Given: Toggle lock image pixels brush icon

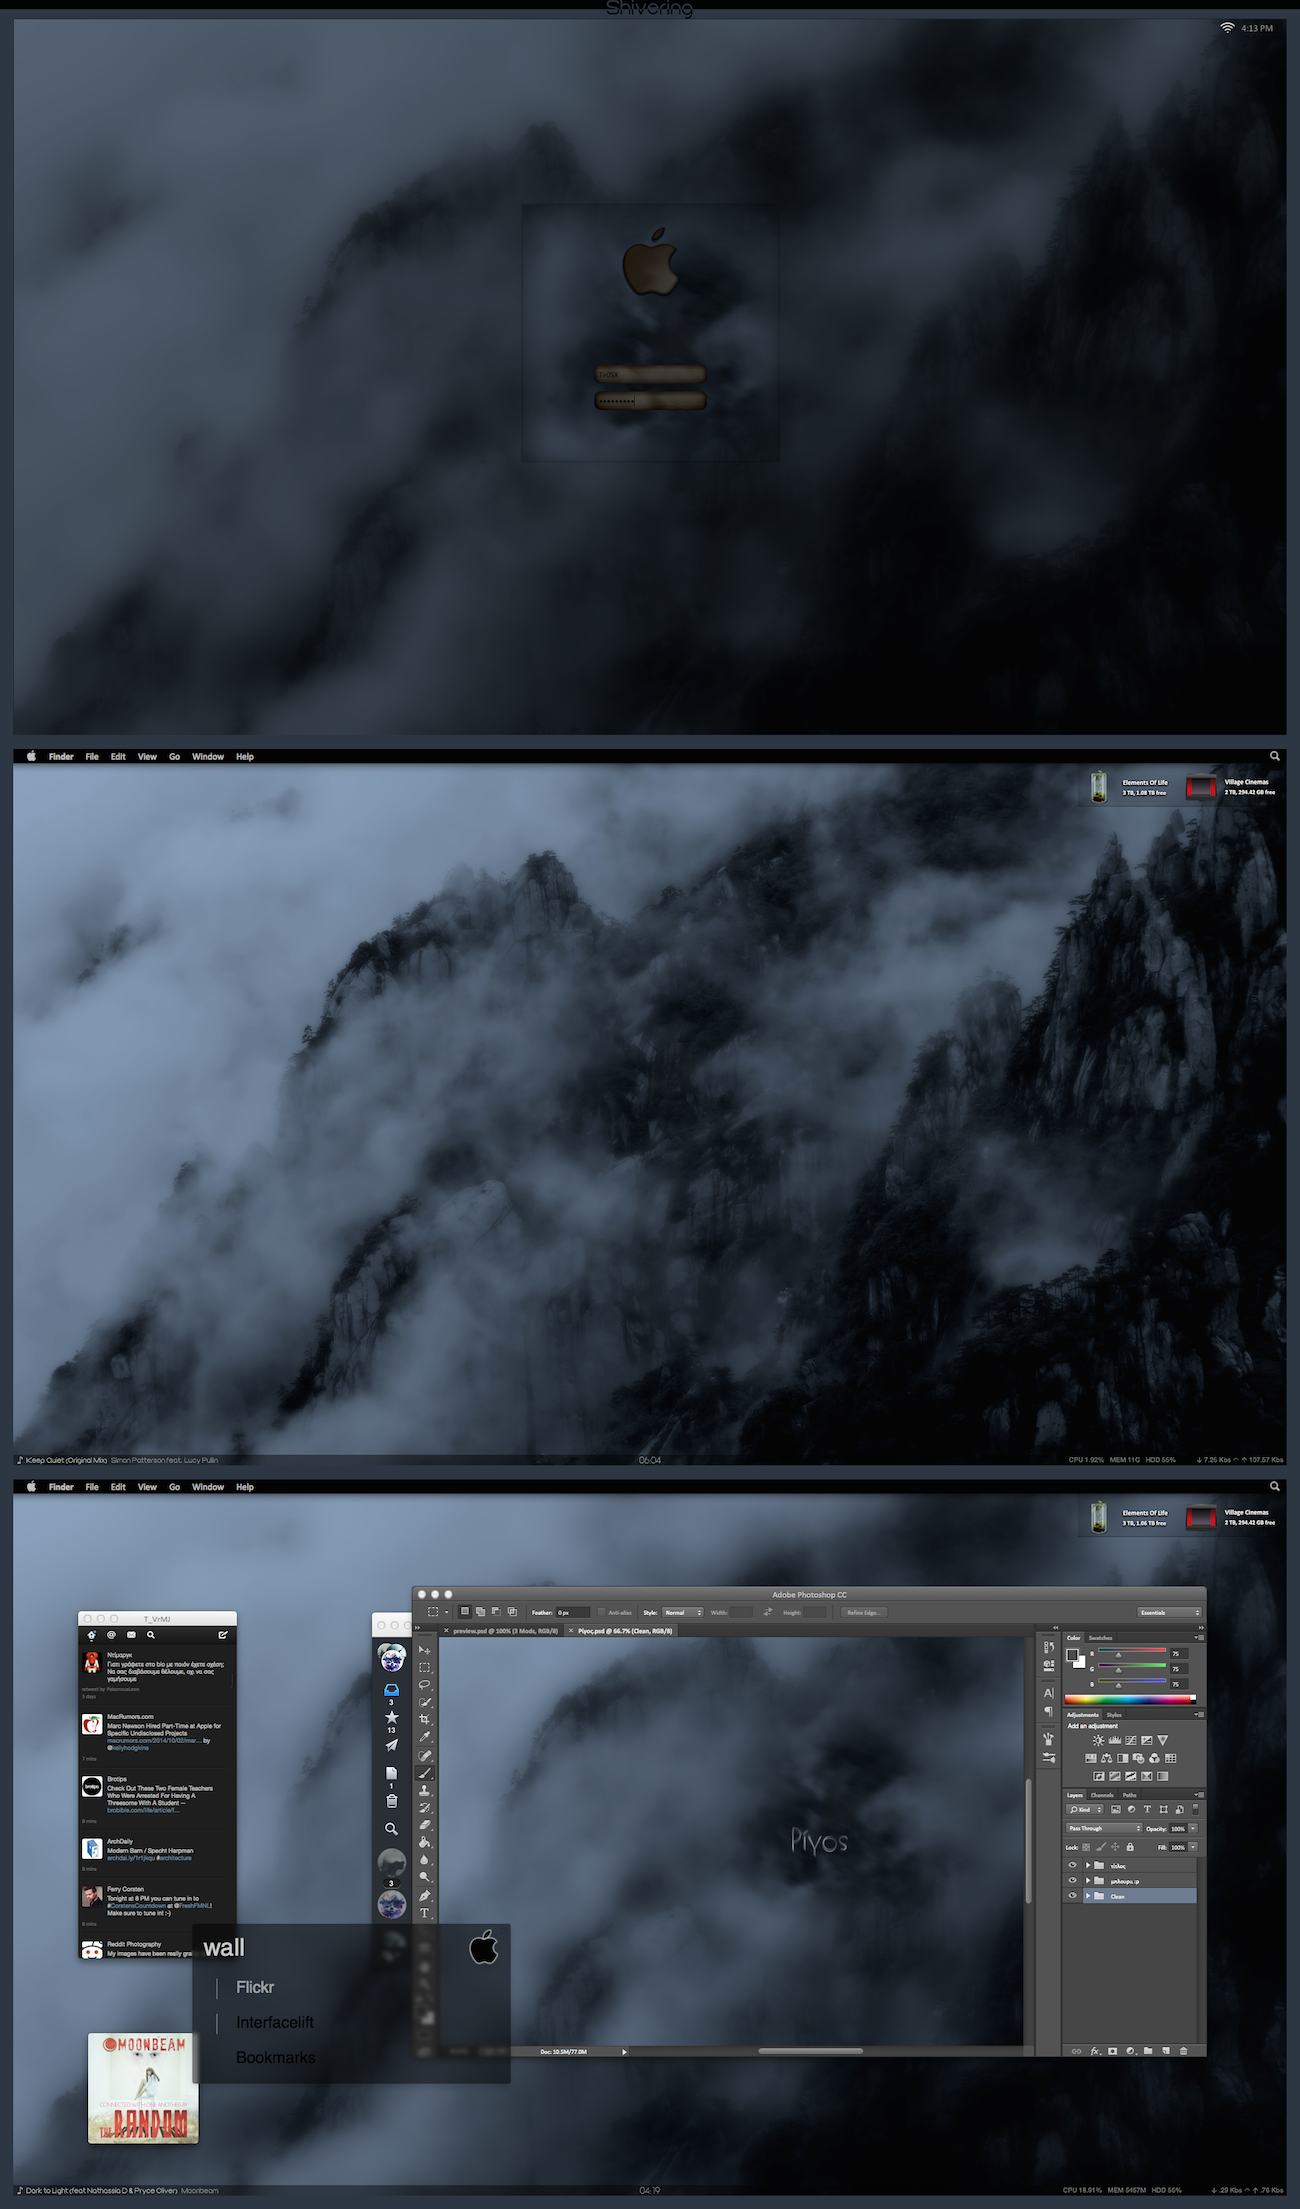Looking at the screenshot, I should coord(1101,1847).
